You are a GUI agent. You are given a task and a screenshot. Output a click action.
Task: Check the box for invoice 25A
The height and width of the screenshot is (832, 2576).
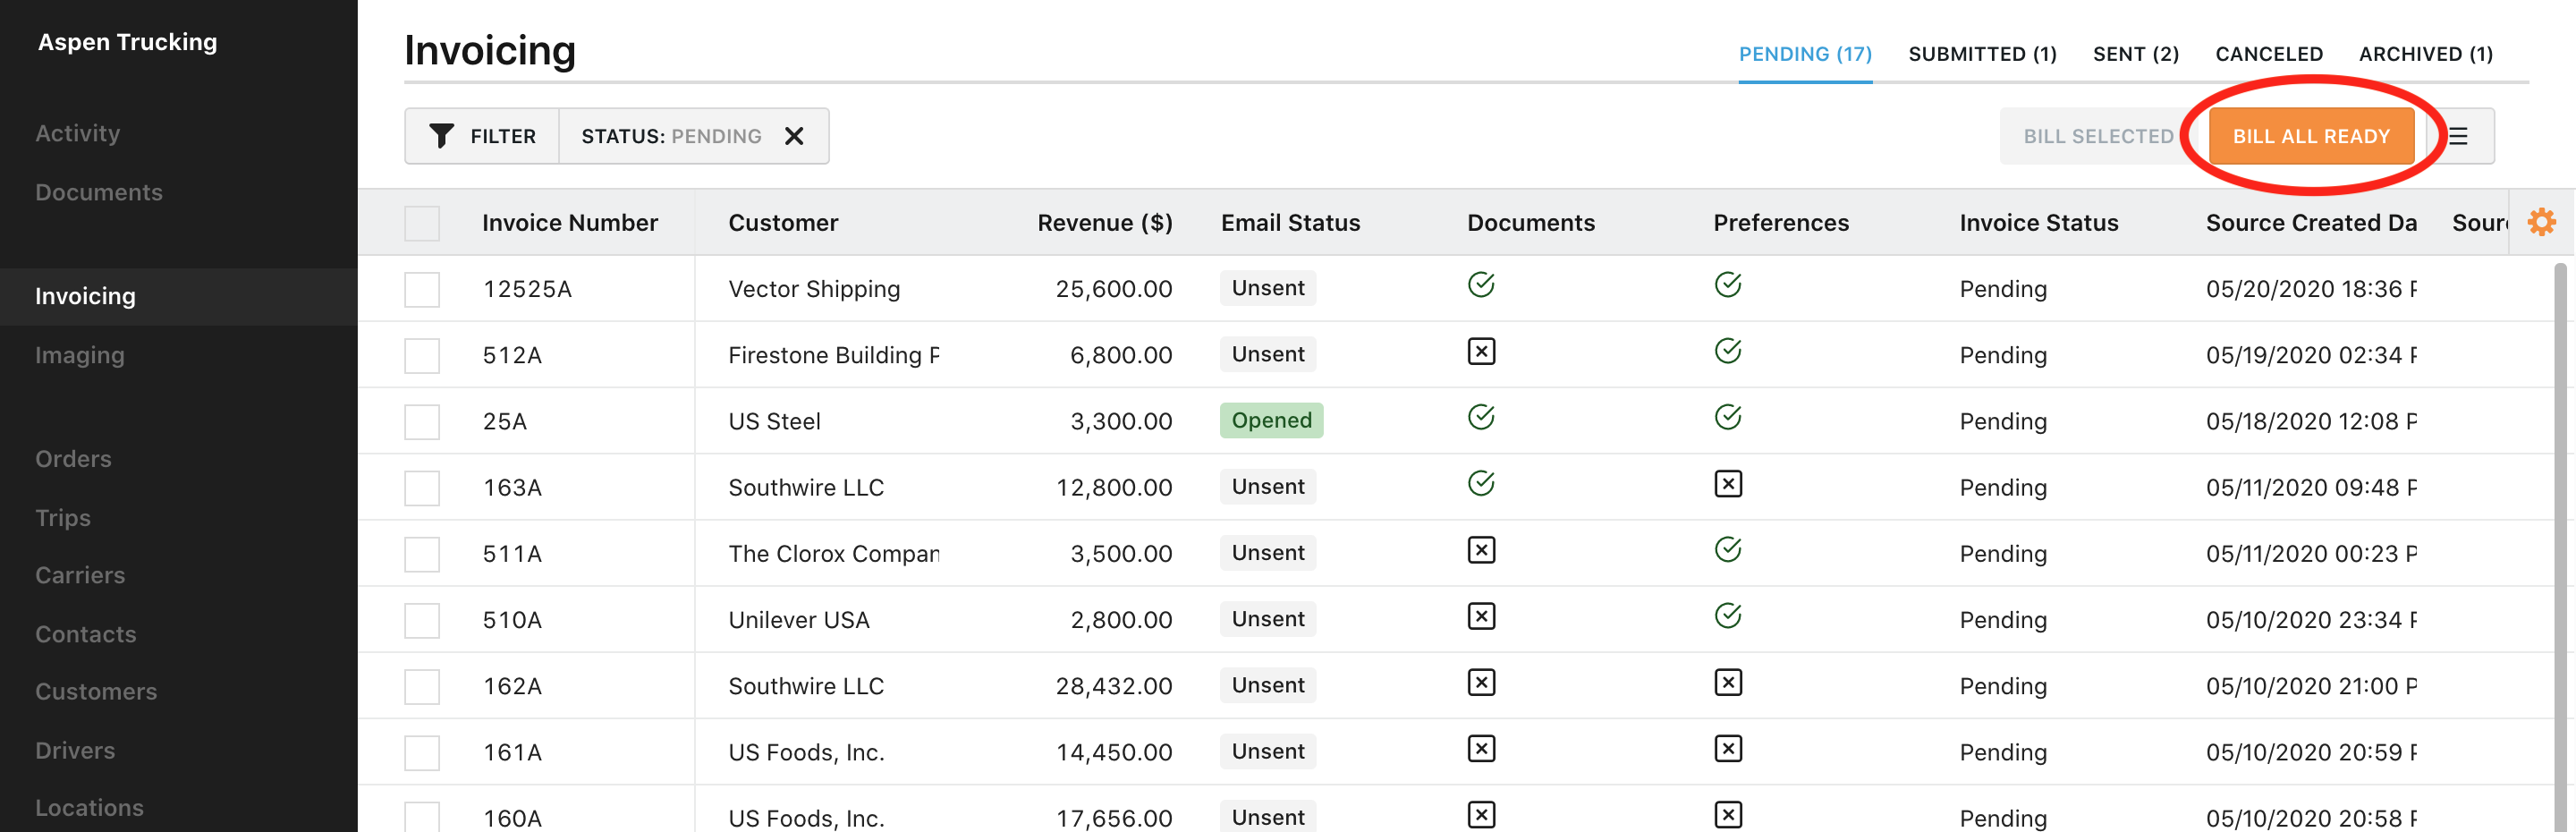[422, 422]
